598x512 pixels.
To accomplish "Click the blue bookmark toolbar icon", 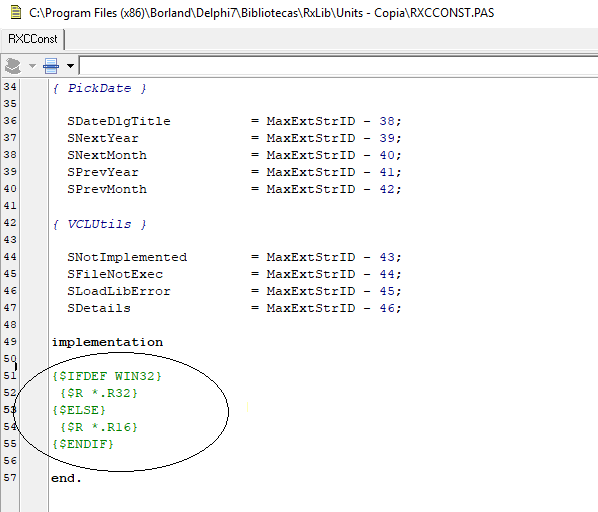I will tap(51, 66).
